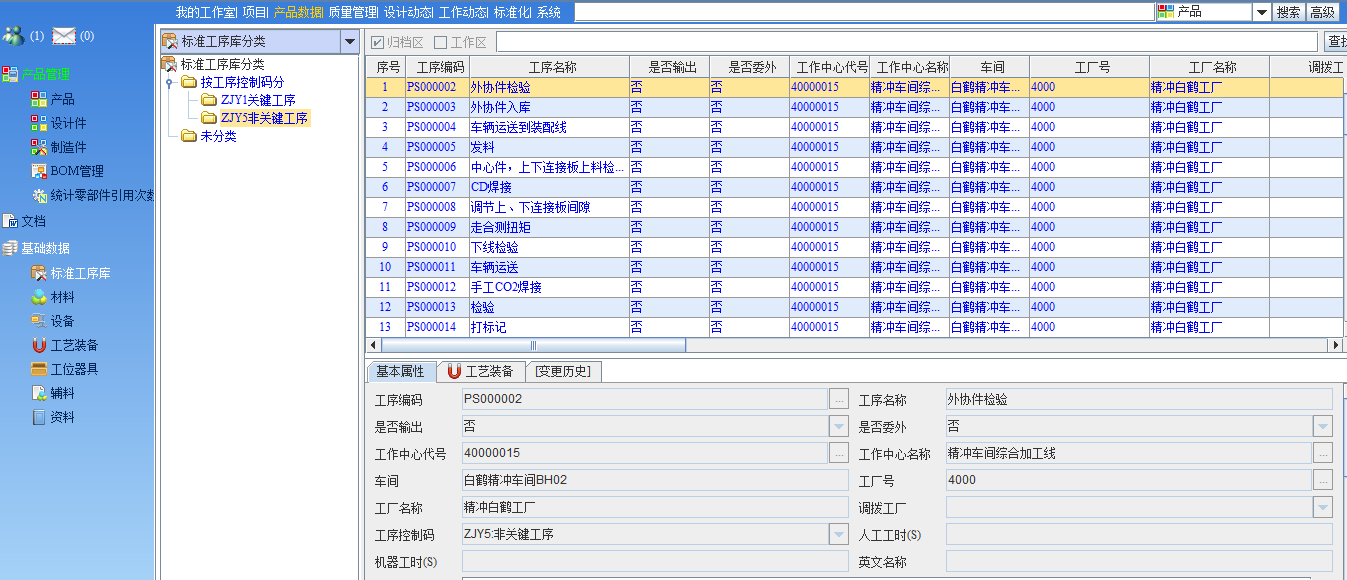Click the filter input beside 工作区

click(907, 42)
